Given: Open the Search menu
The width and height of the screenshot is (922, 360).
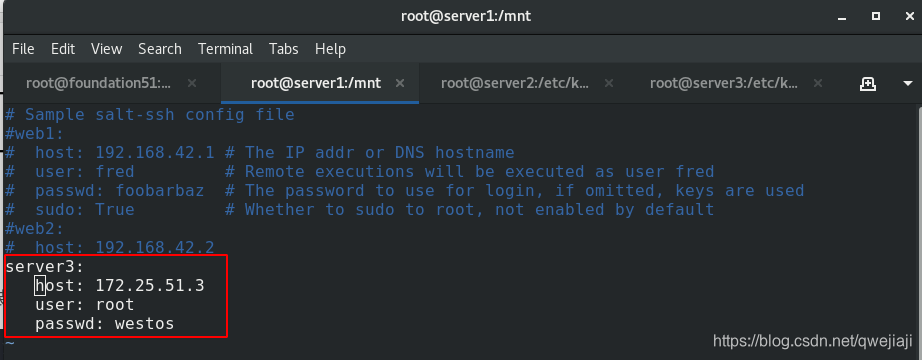Looking at the screenshot, I should [159, 49].
